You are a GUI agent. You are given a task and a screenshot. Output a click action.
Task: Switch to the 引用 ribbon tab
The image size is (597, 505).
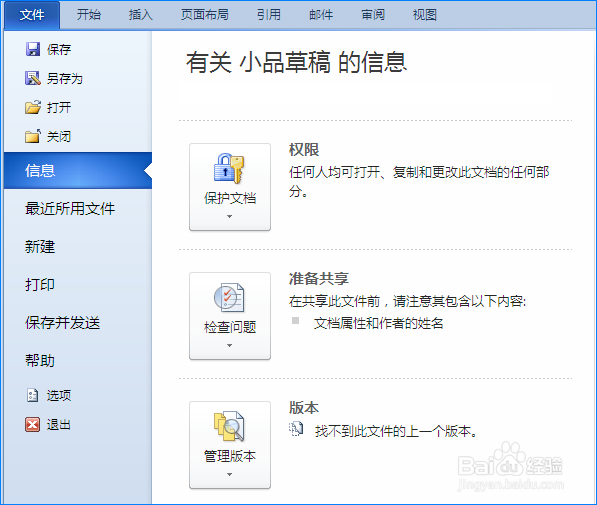coord(269,15)
